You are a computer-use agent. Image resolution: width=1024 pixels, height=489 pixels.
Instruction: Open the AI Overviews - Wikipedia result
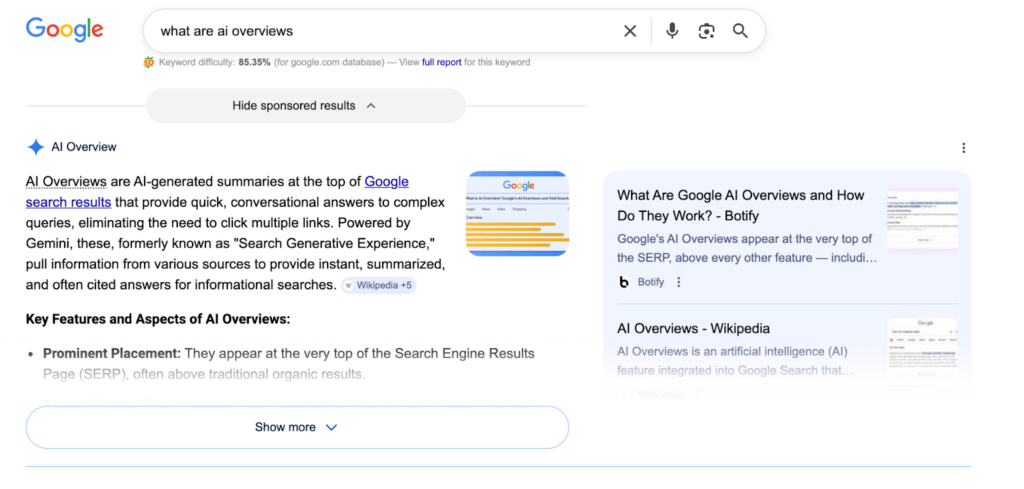(x=693, y=328)
